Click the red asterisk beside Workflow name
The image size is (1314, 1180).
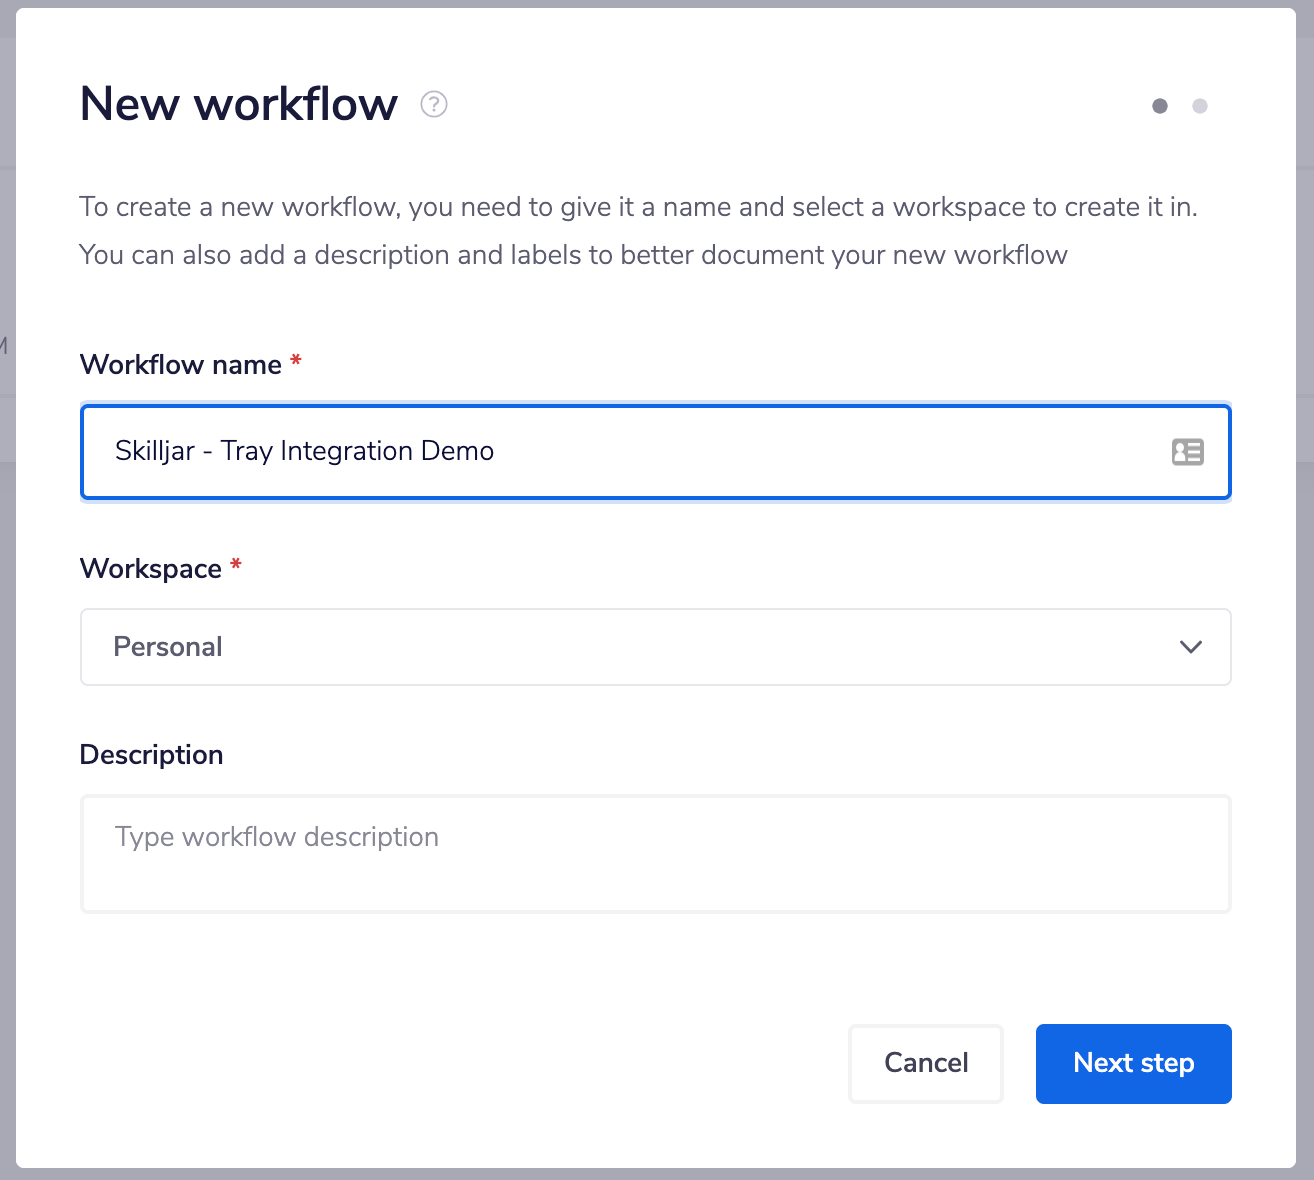tap(296, 361)
